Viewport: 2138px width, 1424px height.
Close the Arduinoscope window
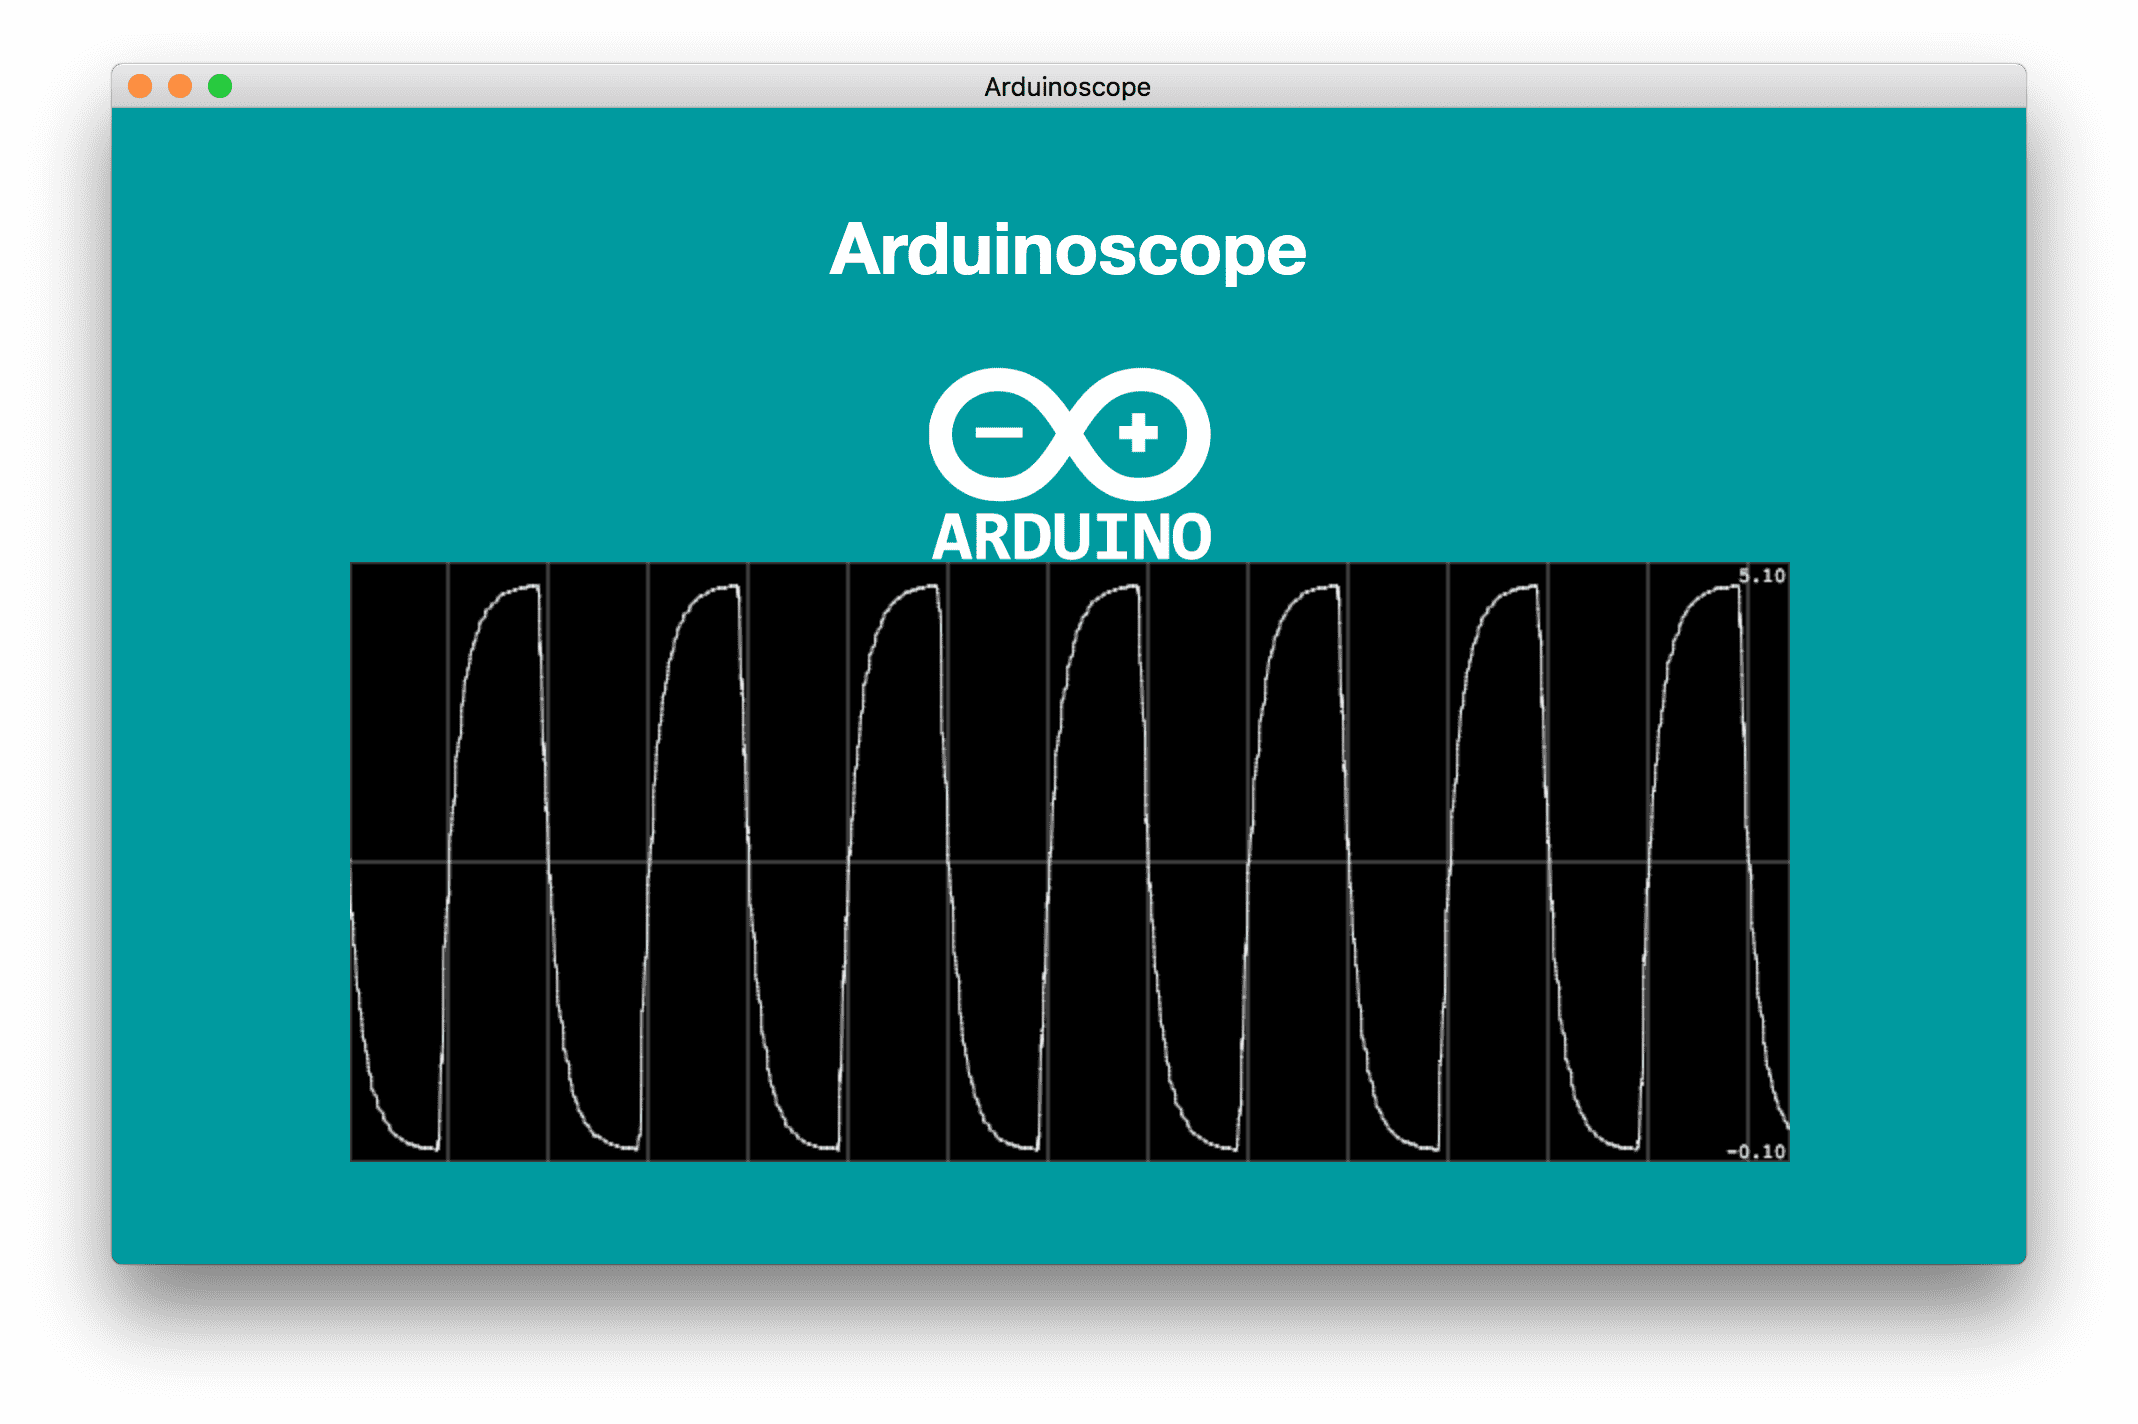(x=140, y=87)
